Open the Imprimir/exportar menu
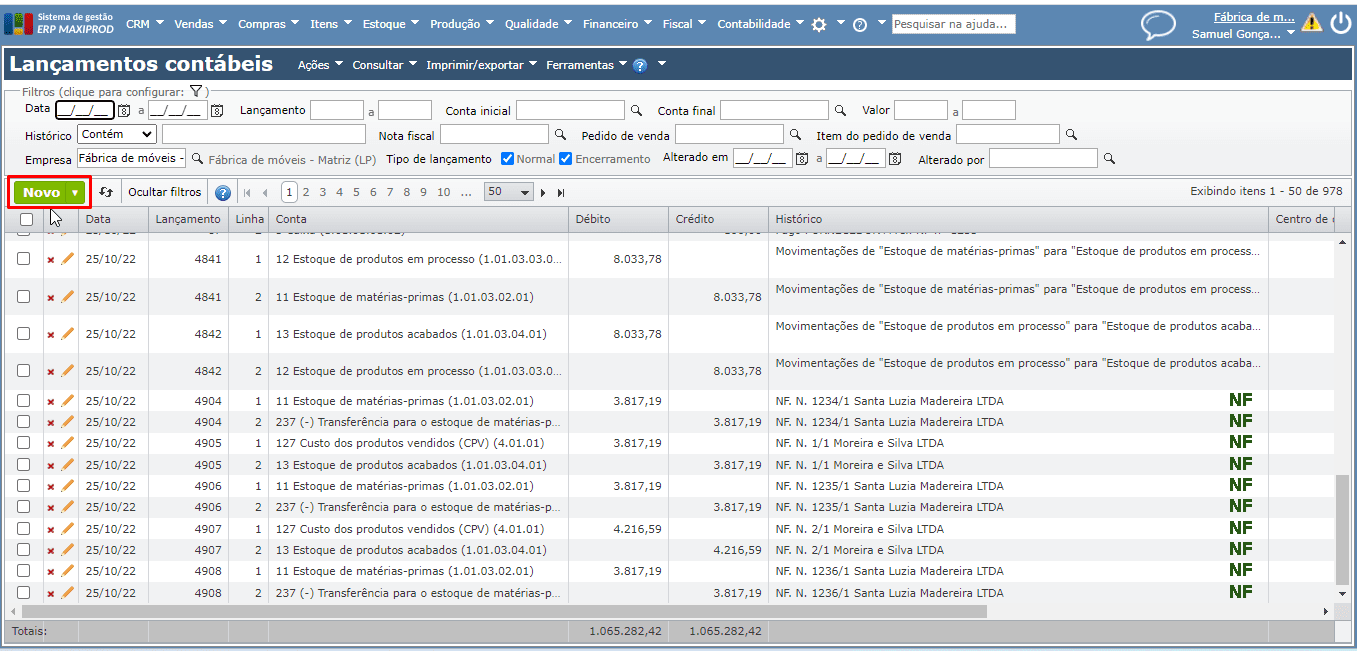 481,65
